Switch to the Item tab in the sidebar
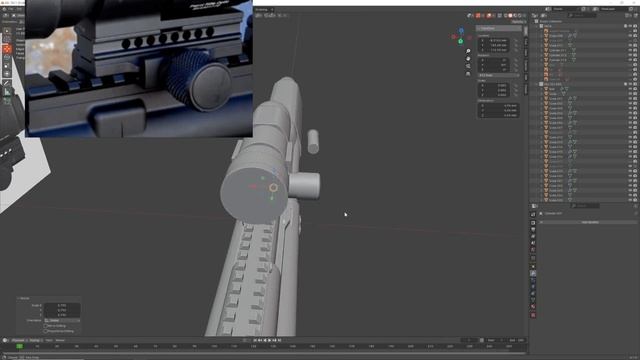 point(526,31)
